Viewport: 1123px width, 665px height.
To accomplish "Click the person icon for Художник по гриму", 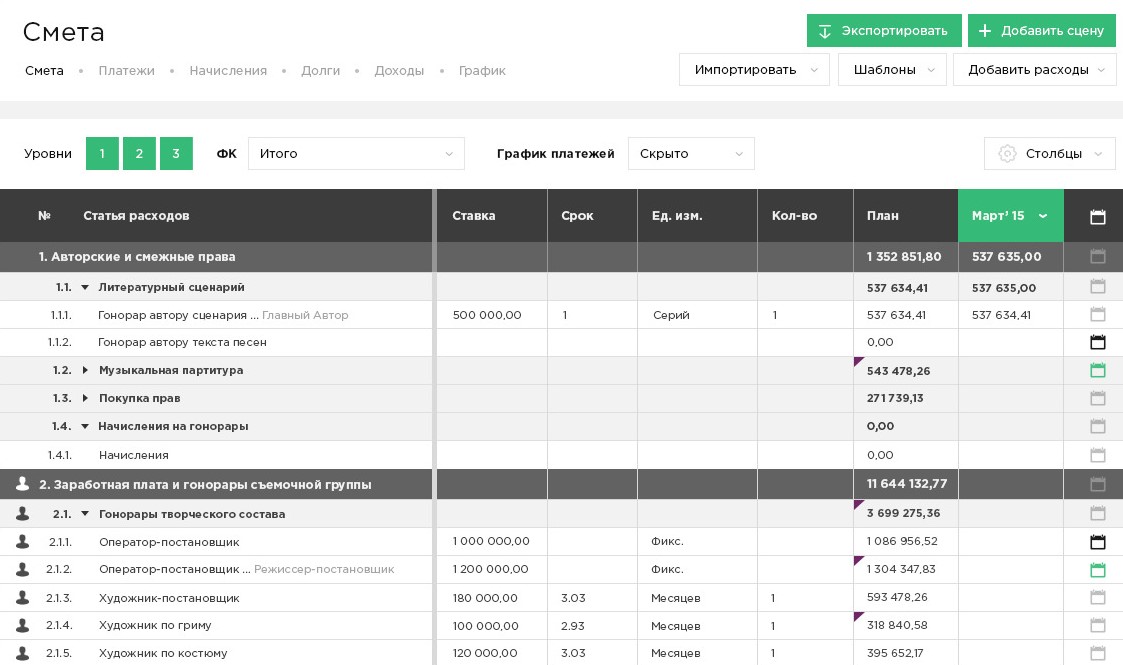I will point(22,625).
